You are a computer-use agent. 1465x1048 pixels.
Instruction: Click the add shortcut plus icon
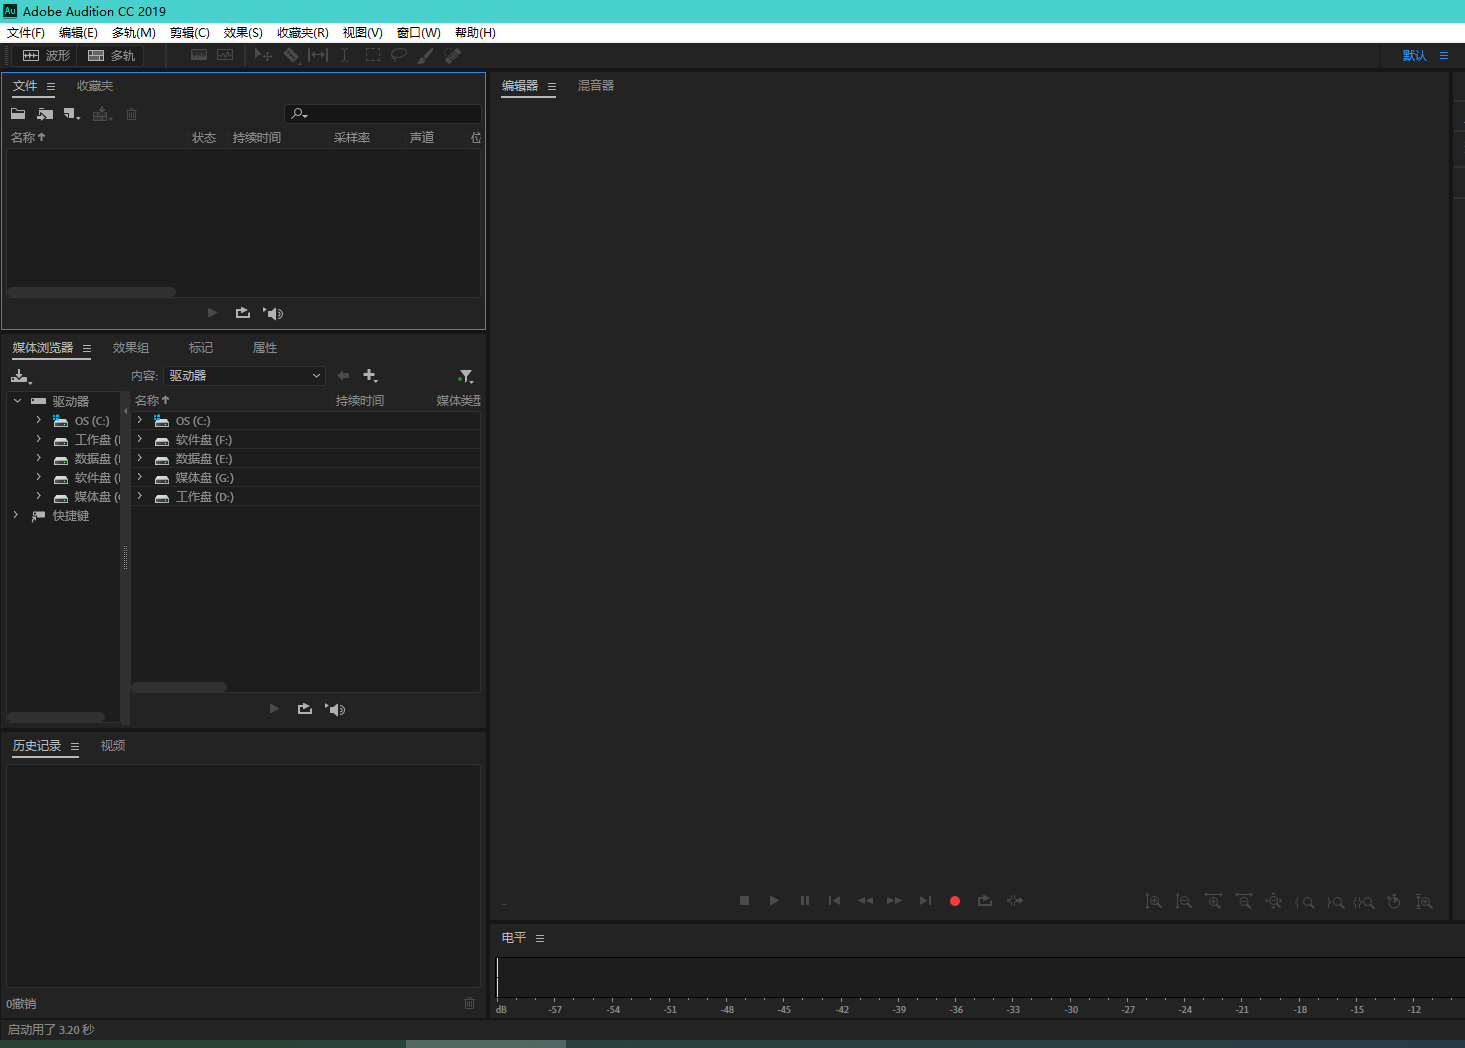pos(370,376)
